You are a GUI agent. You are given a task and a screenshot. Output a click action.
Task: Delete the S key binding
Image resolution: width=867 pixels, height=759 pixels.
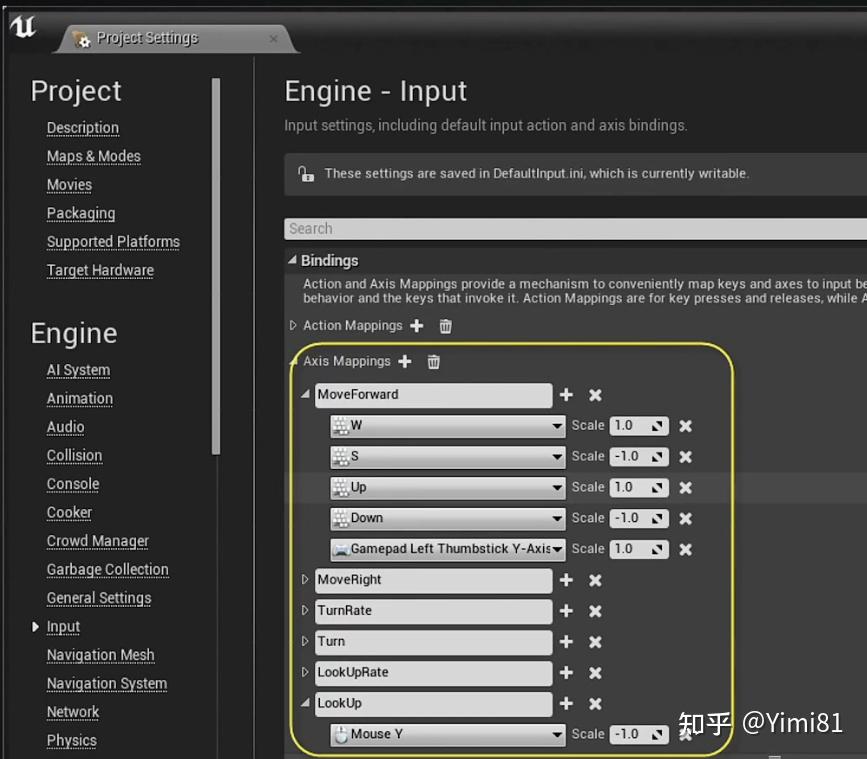(x=685, y=457)
